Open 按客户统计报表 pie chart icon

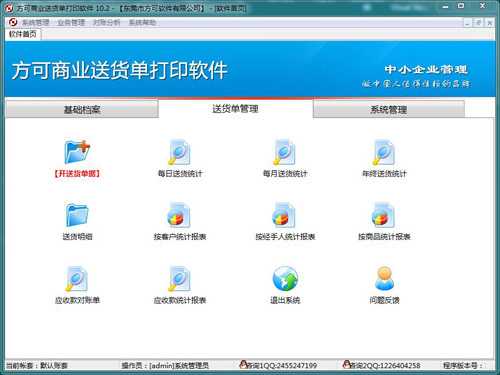179,215
